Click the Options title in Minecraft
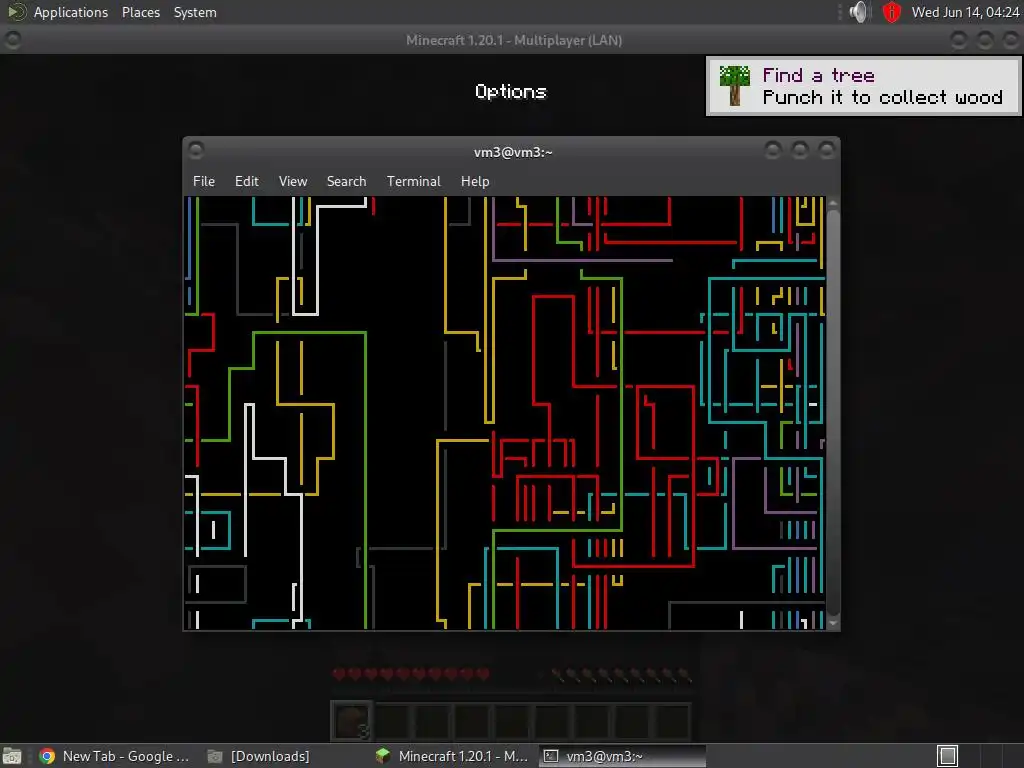The image size is (1024, 768). click(x=511, y=92)
